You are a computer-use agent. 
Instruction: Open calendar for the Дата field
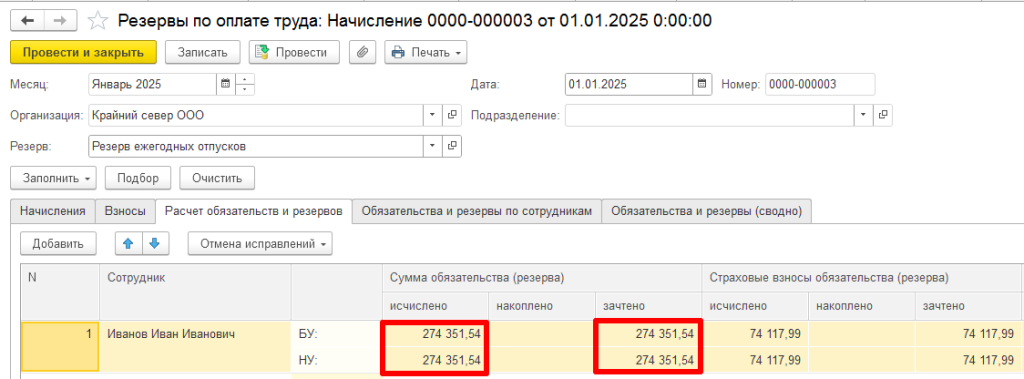click(702, 84)
